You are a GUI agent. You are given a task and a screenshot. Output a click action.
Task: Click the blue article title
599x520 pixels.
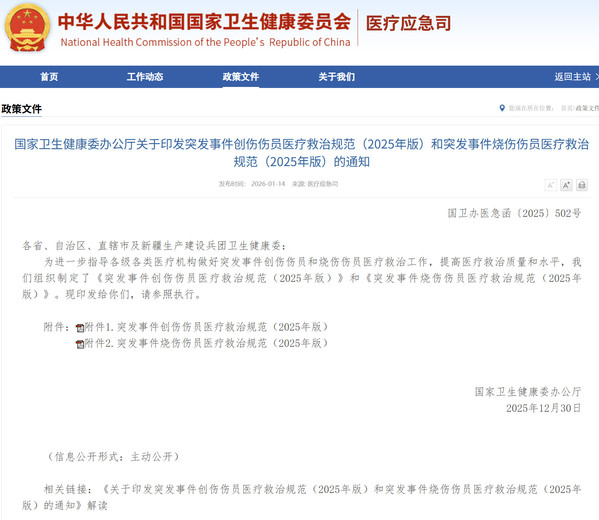pos(302,153)
